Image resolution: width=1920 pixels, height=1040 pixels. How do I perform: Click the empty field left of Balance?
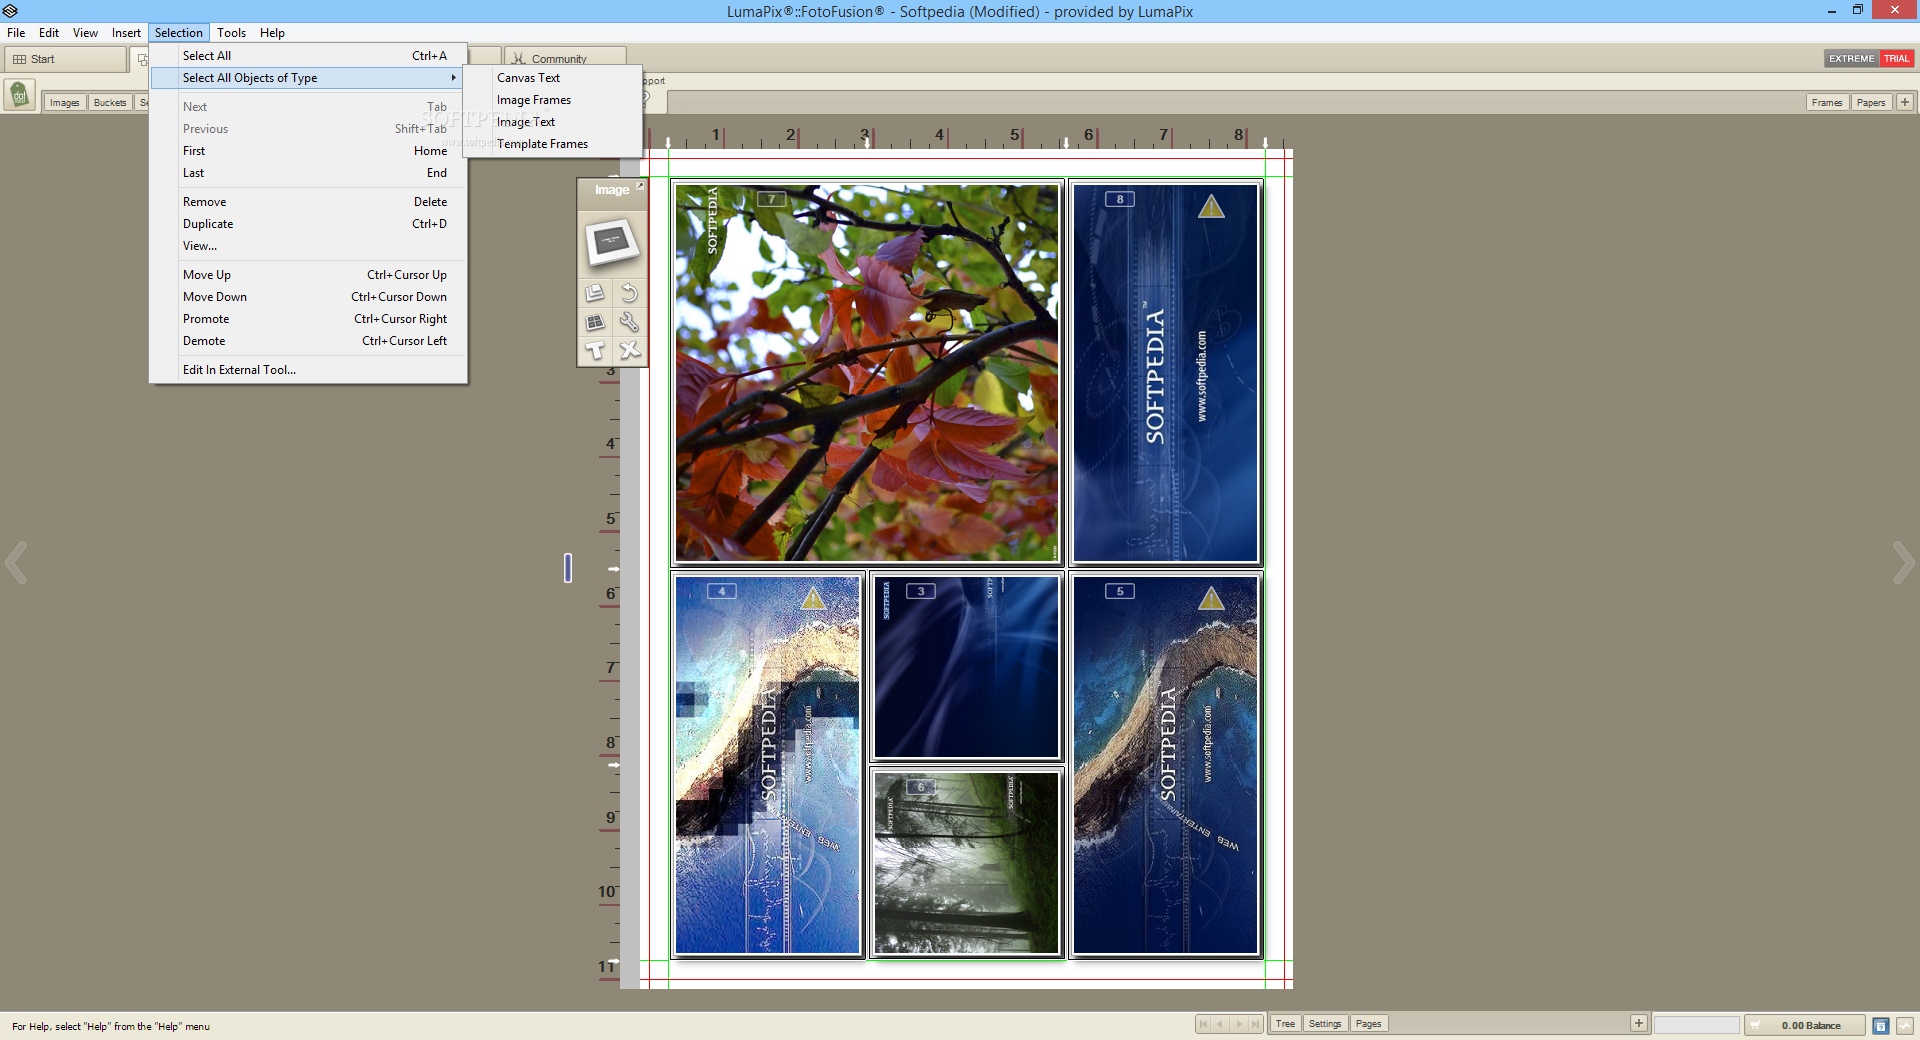pos(1696,1025)
